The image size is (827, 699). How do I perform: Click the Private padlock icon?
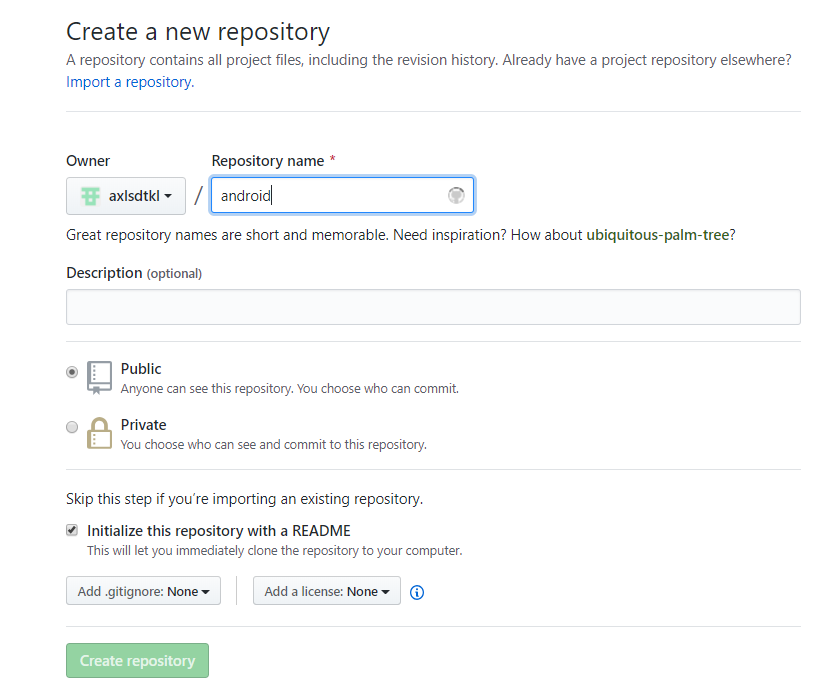pyautogui.click(x=99, y=433)
